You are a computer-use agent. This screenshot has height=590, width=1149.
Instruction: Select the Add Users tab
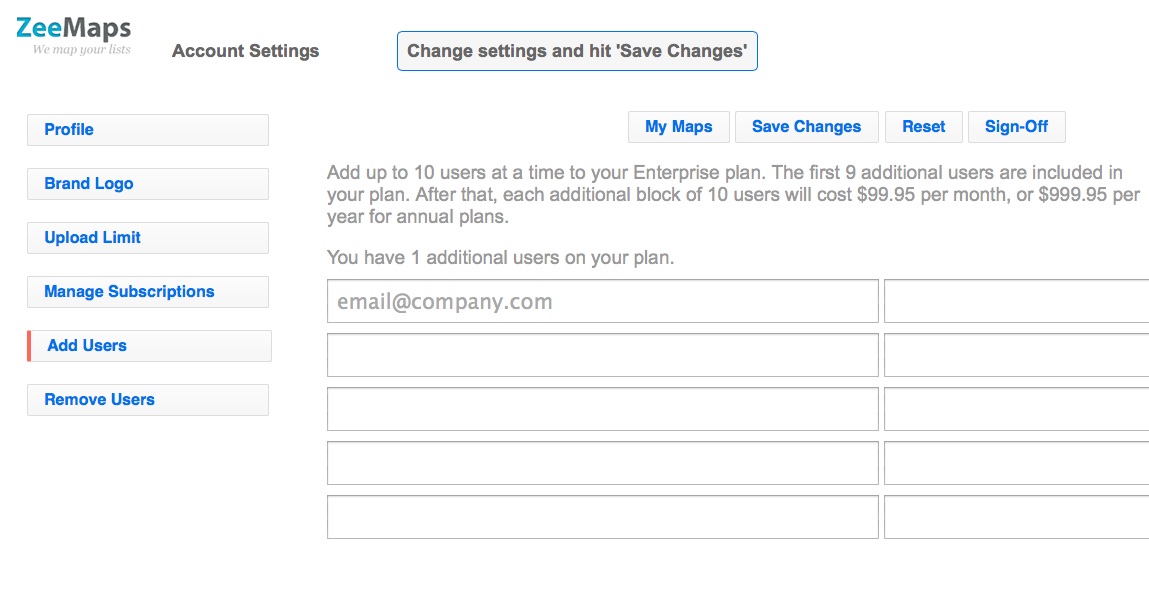pyautogui.click(x=149, y=346)
